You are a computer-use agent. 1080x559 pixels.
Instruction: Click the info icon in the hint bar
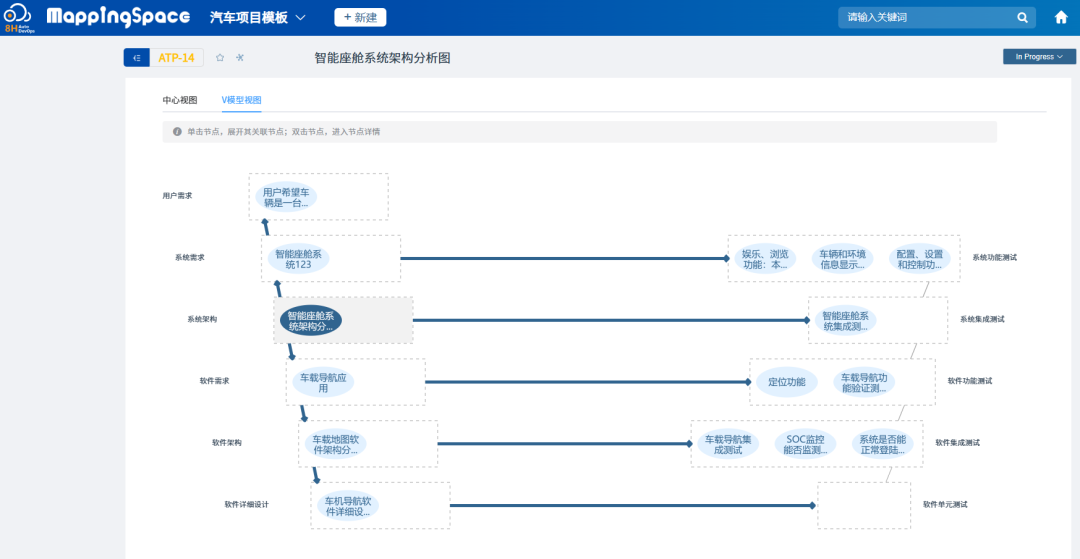(x=177, y=131)
